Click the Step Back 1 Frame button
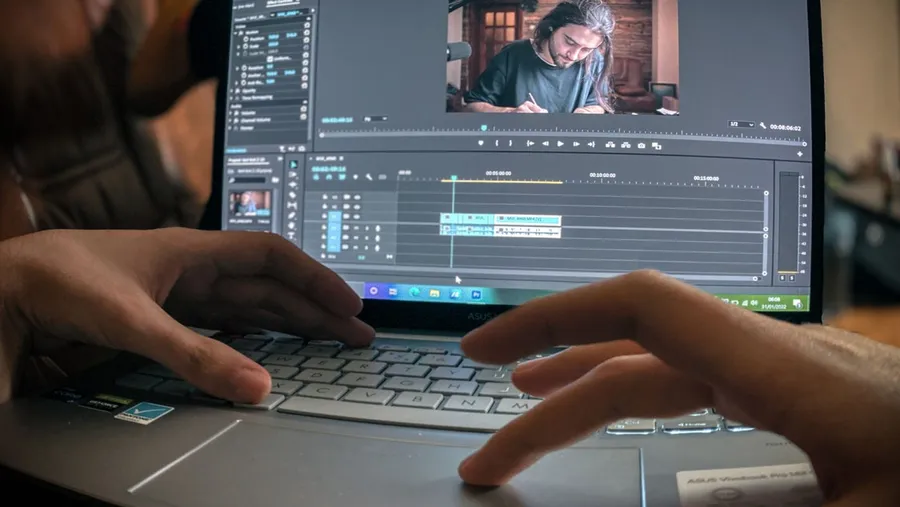 click(545, 144)
